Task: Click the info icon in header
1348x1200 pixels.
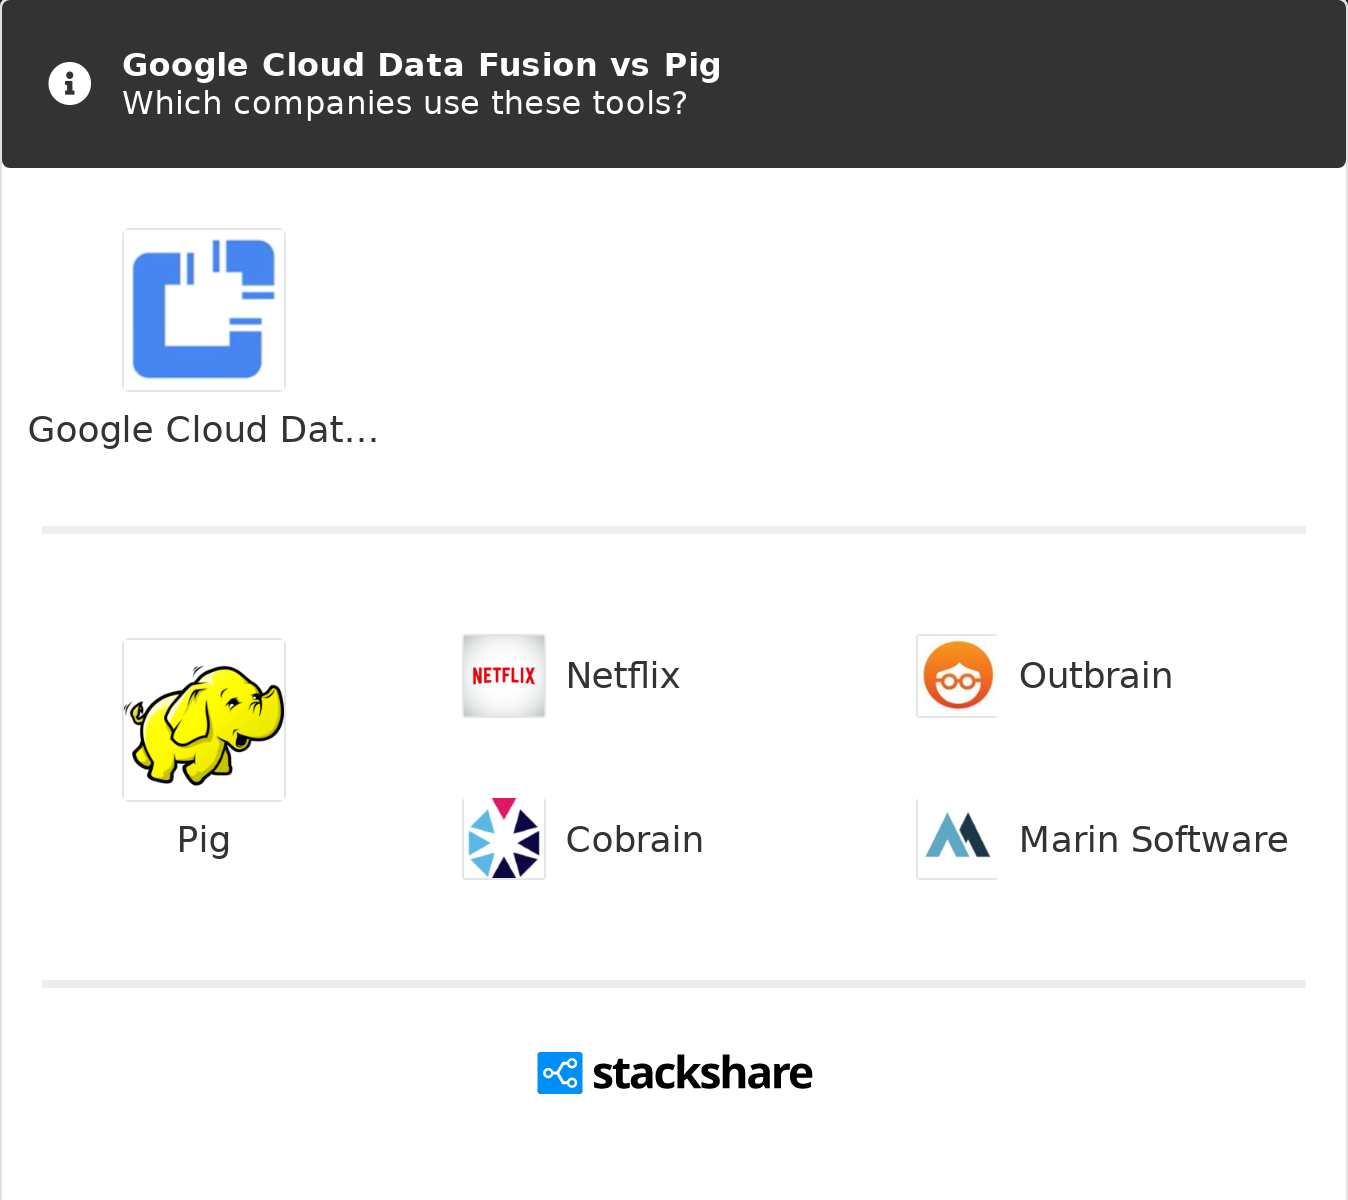Action: click(x=70, y=84)
